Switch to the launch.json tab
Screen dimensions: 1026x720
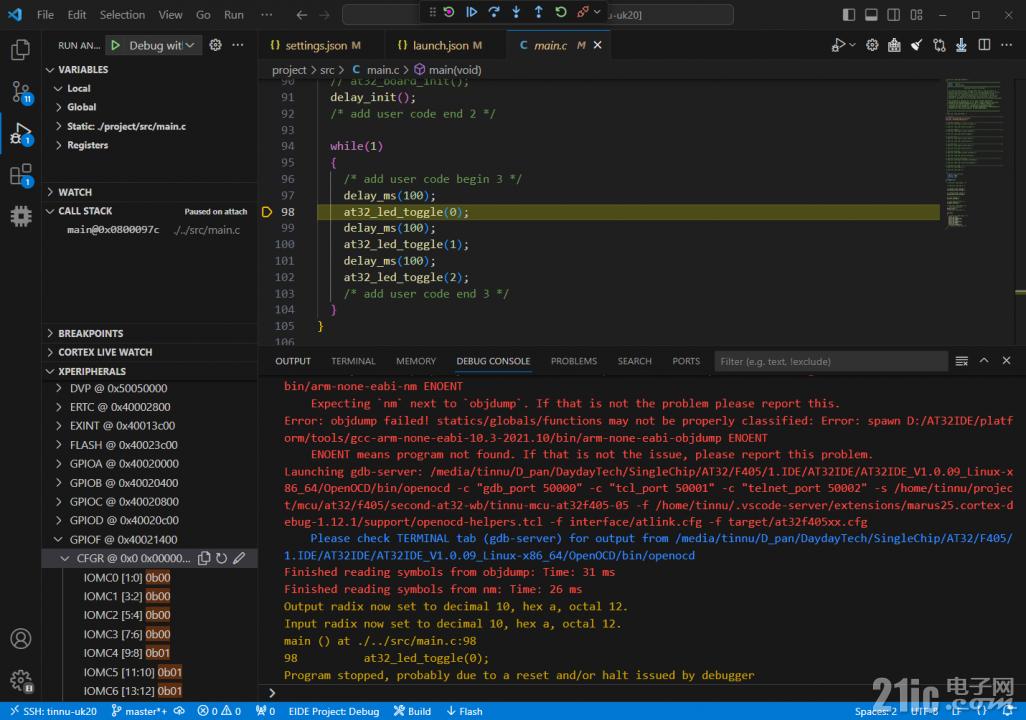point(440,45)
